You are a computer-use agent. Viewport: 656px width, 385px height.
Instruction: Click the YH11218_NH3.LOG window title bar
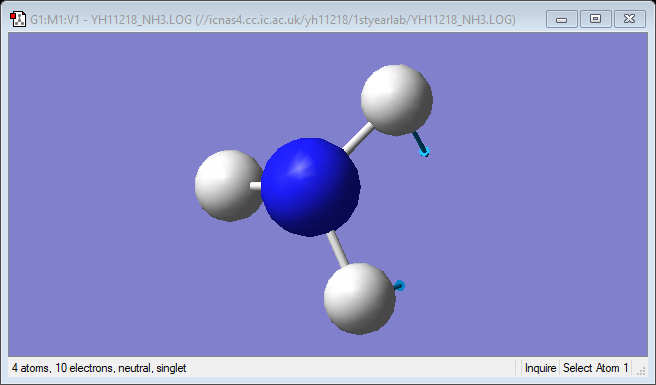click(x=273, y=19)
